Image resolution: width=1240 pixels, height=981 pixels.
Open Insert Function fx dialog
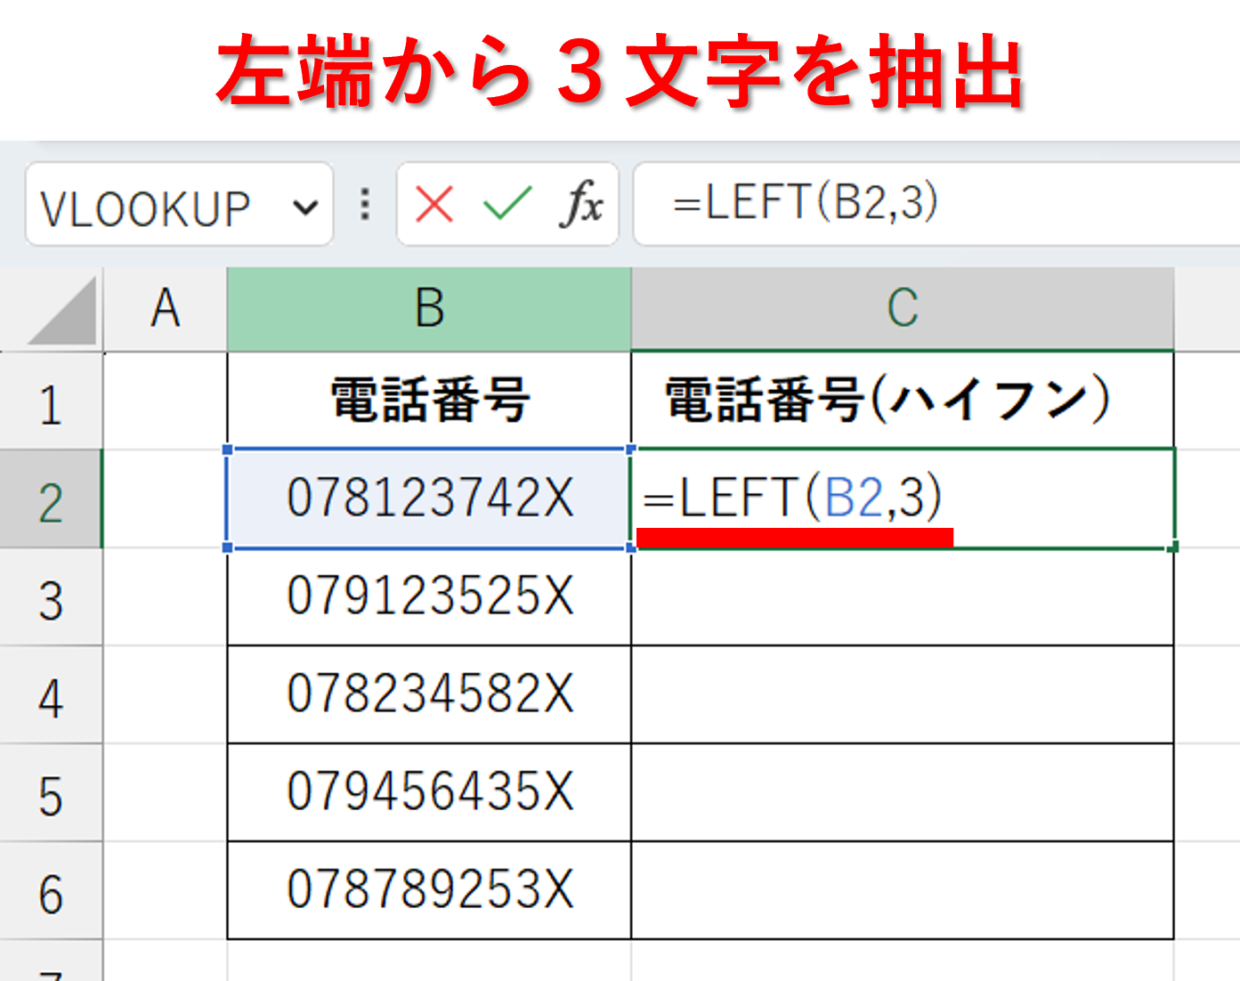tap(582, 205)
